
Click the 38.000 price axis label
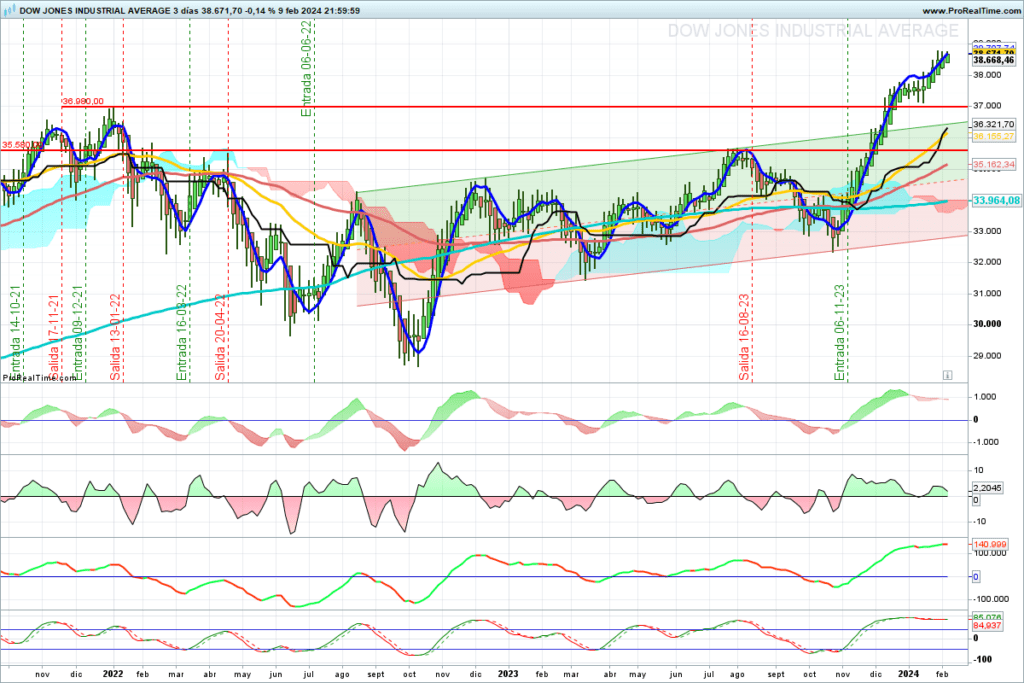[x=987, y=75]
